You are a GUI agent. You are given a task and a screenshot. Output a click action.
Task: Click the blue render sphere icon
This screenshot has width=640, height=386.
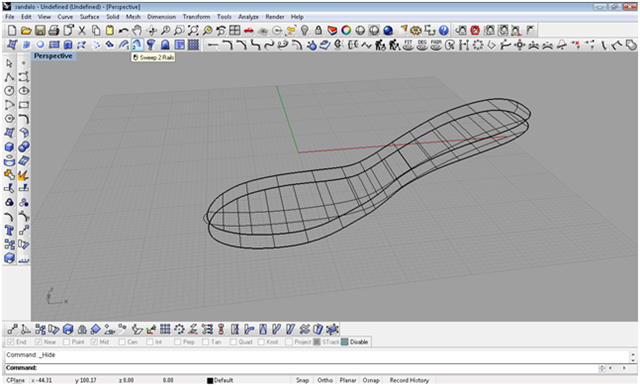tap(388, 31)
